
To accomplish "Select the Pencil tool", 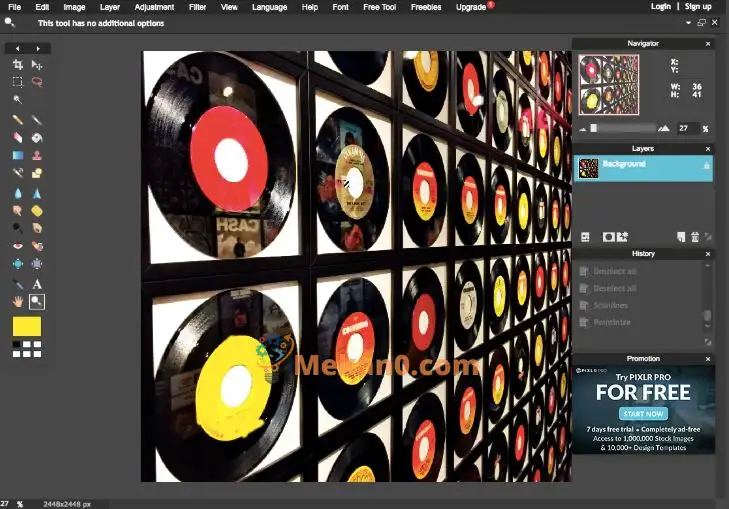I will tap(18, 120).
